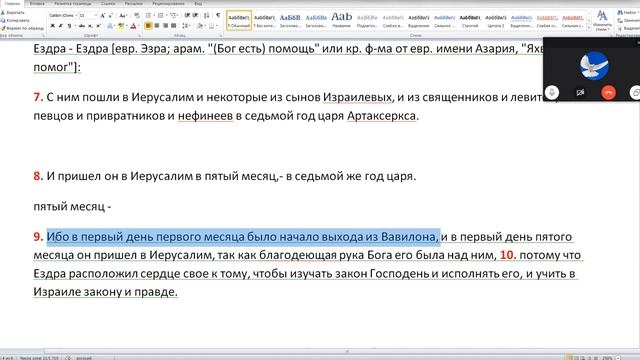Click the numbered list icon
The width and height of the screenshot is (640, 360).
[x=160, y=15]
